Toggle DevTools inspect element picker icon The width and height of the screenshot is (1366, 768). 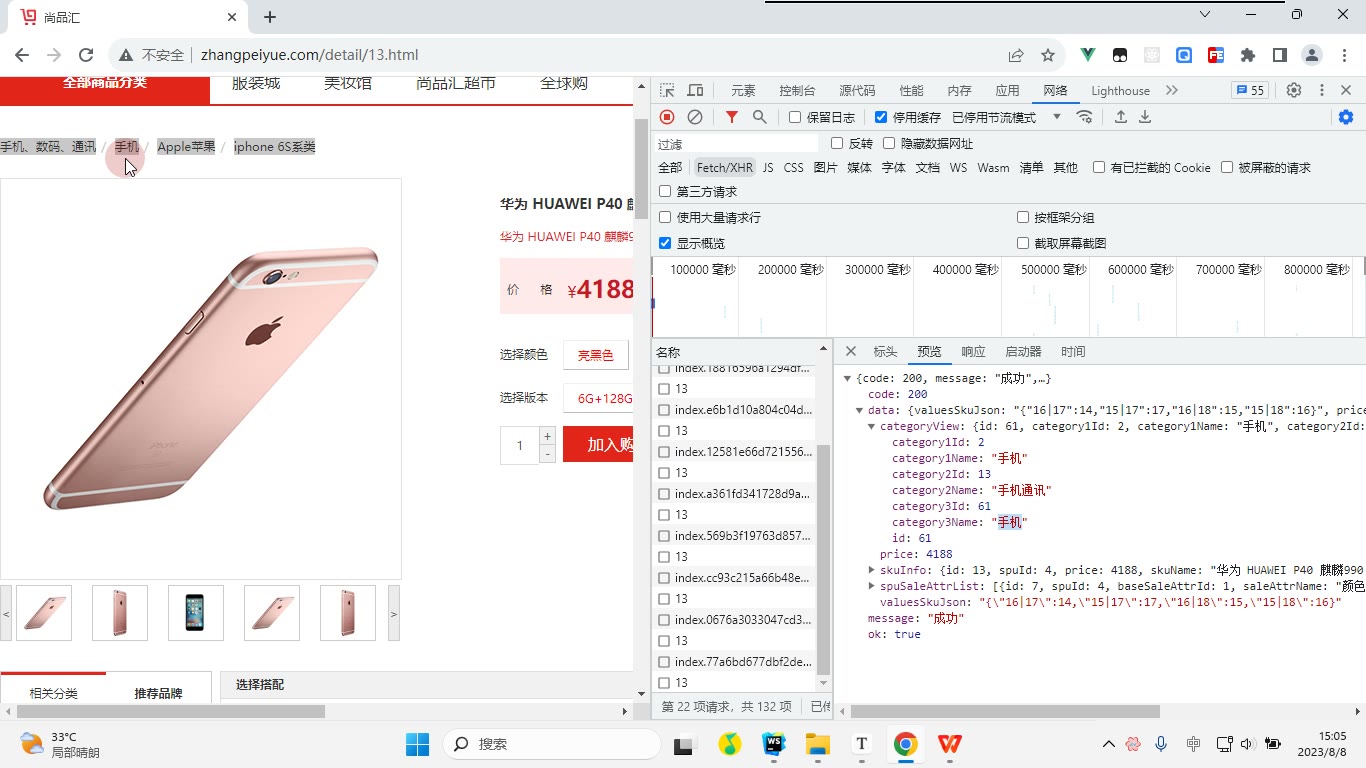click(x=667, y=90)
